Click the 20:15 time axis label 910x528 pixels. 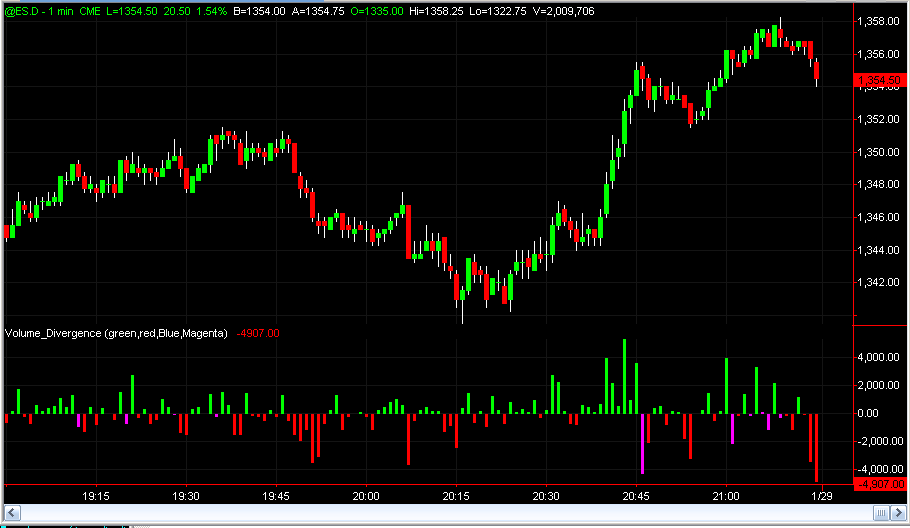(456, 496)
